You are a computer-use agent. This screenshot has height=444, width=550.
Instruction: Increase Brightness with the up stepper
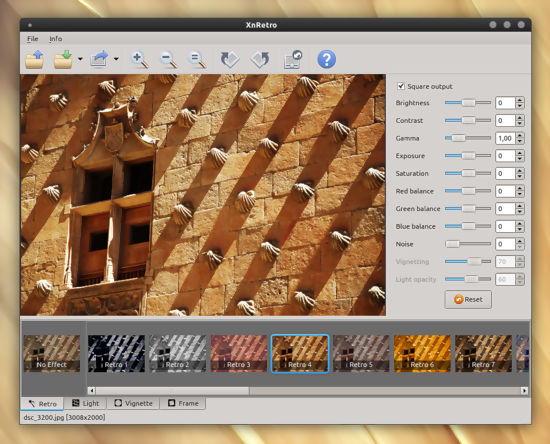pyautogui.click(x=520, y=100)
